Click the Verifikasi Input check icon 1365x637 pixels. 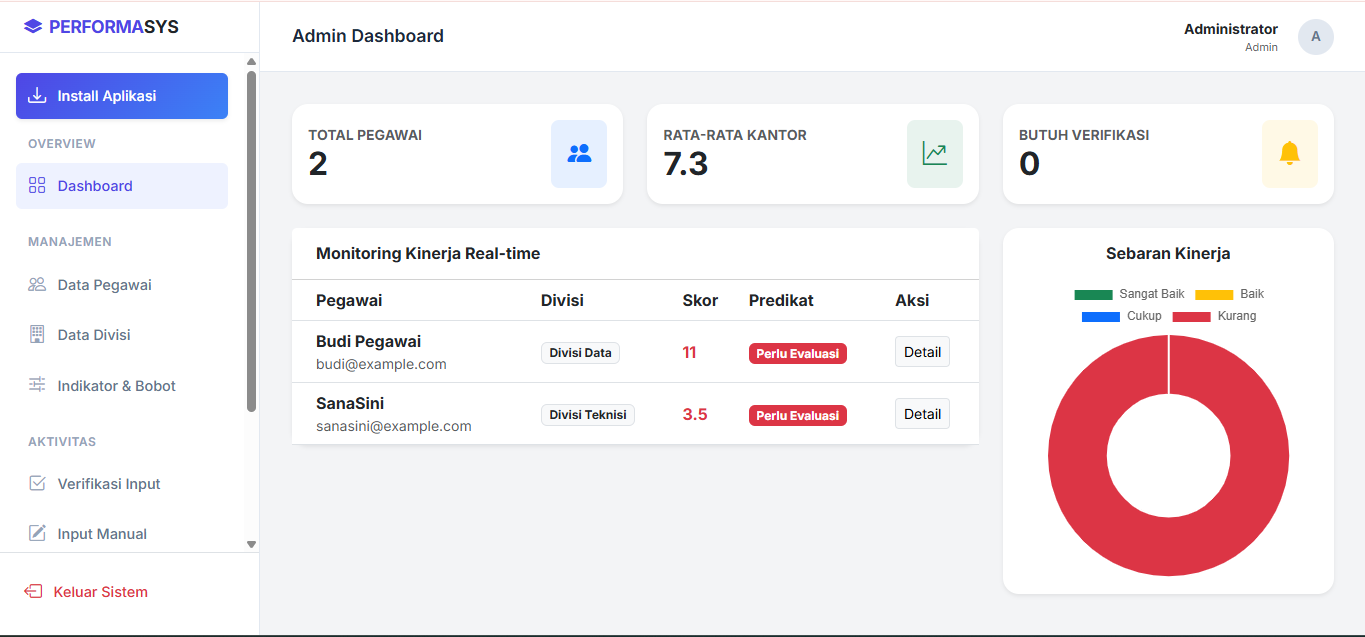coord(37,483)
